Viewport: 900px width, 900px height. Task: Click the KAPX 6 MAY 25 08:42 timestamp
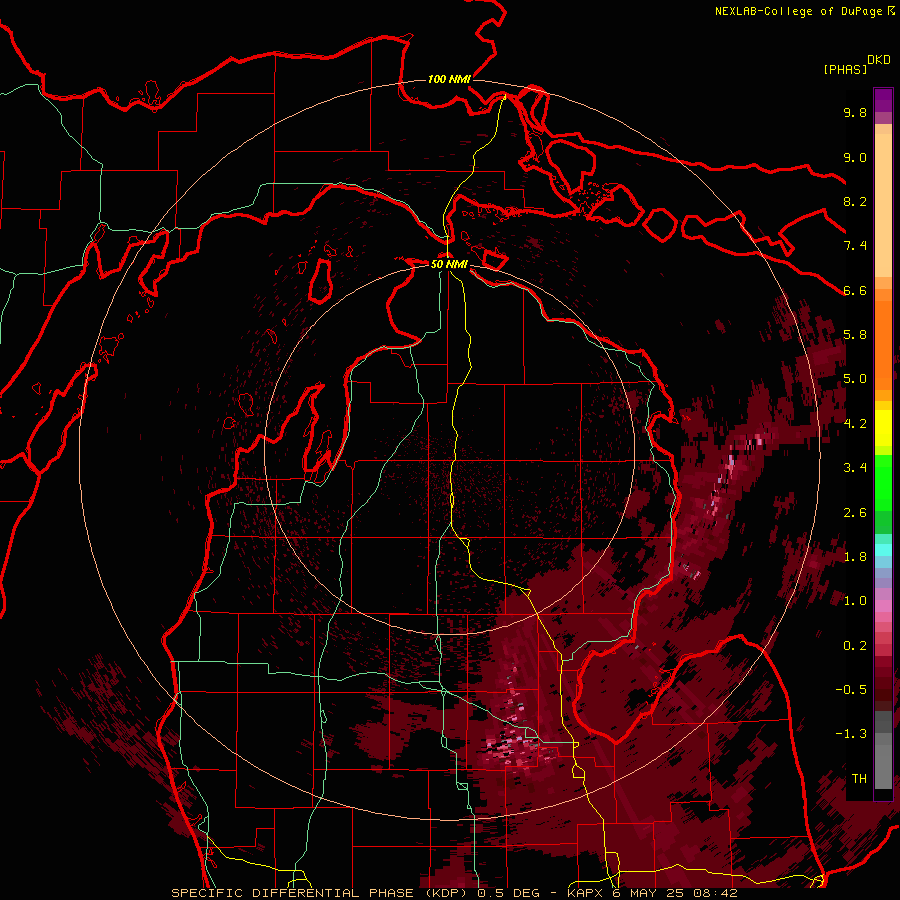(x=652, y=893)
